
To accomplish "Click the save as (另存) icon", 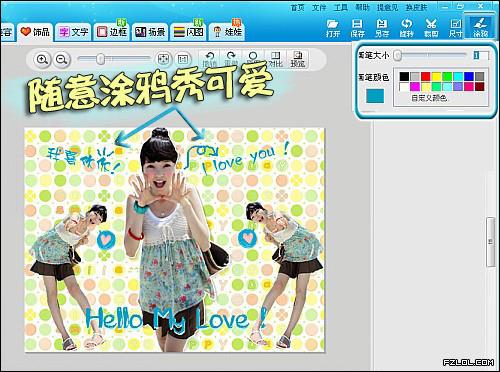I will (x=382, y=28).
